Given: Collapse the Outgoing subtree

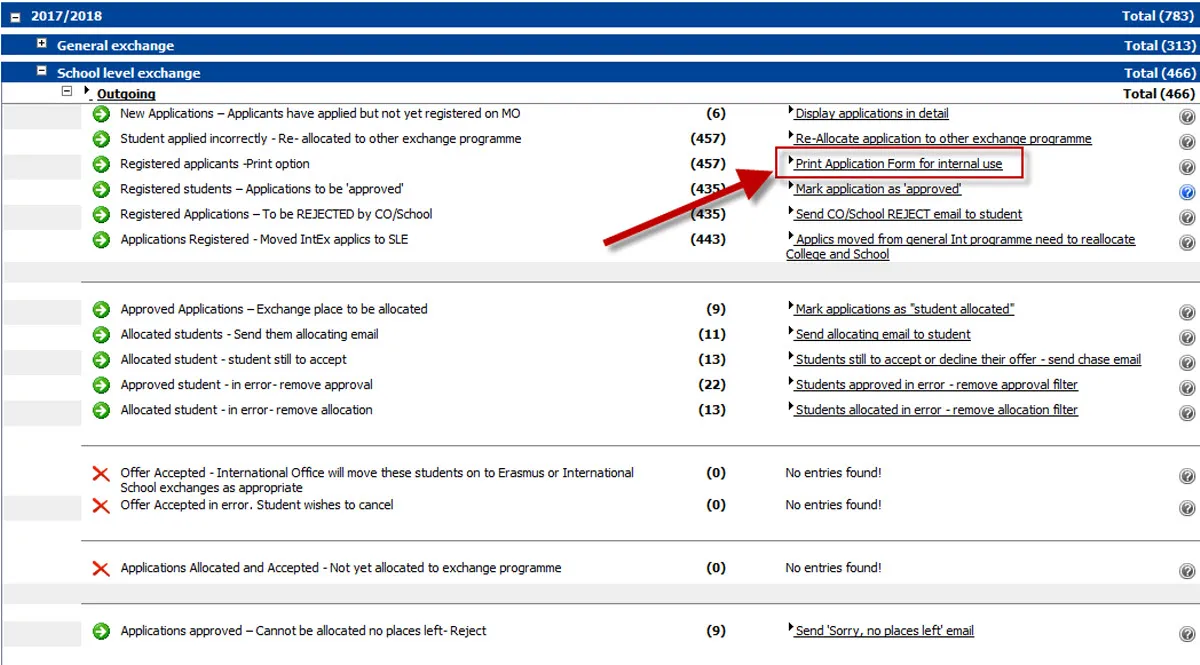Looking at the screenshot, I should [67, 90].
